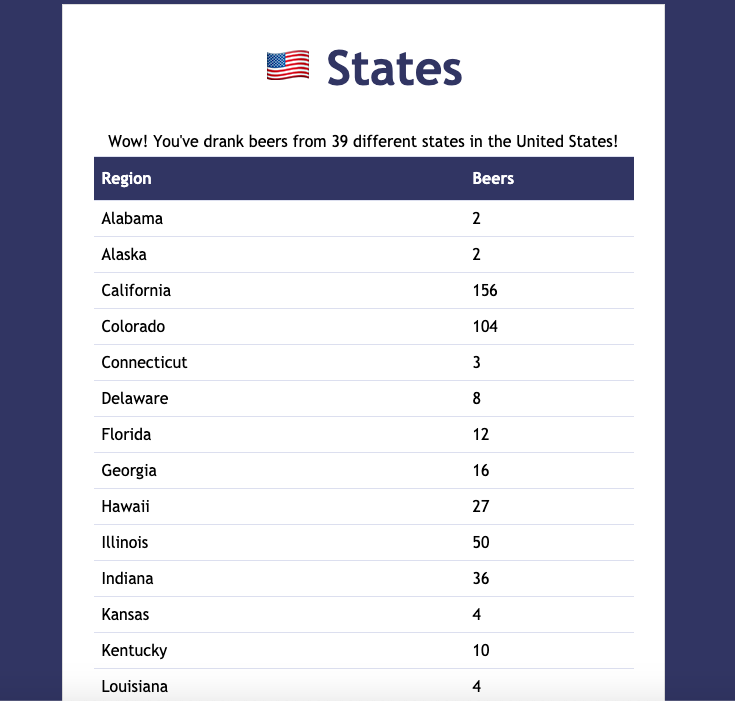Click the Florida state name
This screenshot has width=735, height=701.
(x=126, y=435)
